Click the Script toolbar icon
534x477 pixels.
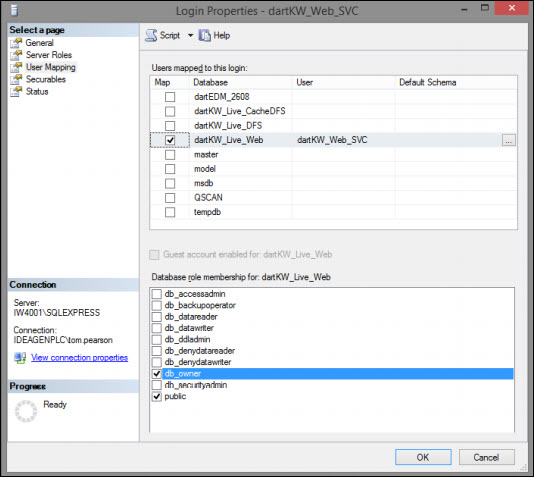pos(151,35)
